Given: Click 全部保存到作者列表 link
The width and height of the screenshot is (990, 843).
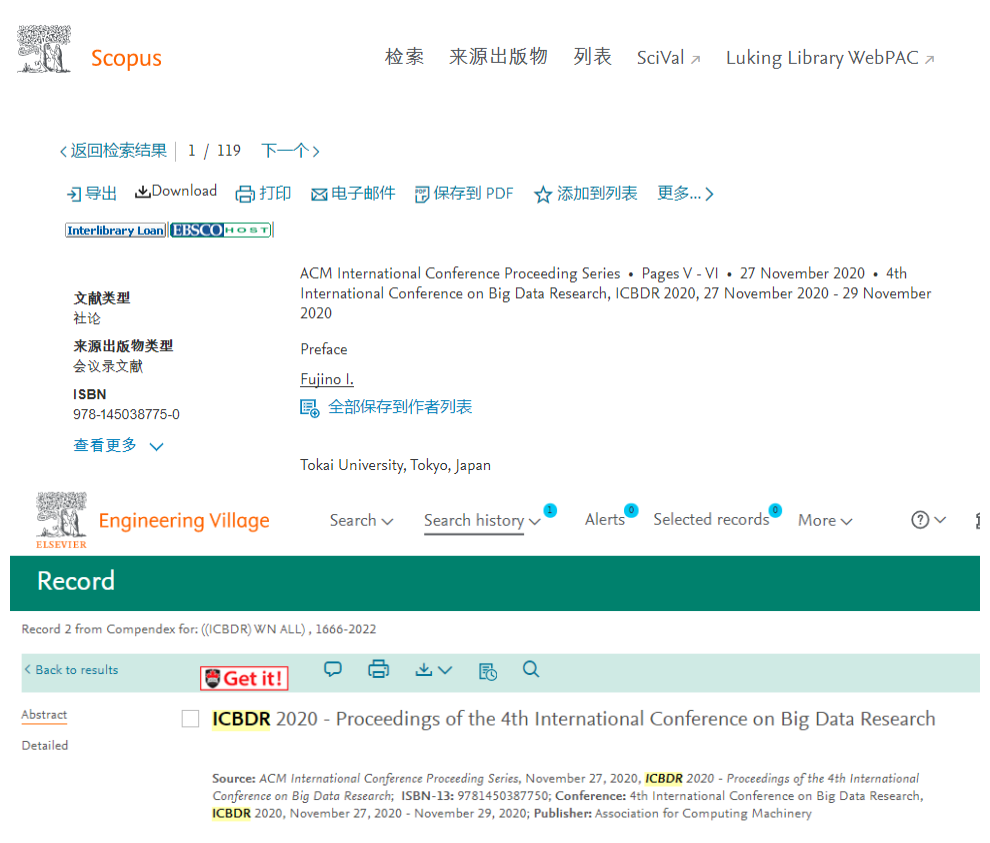Looking at the screenshot, I should point(400,407).
